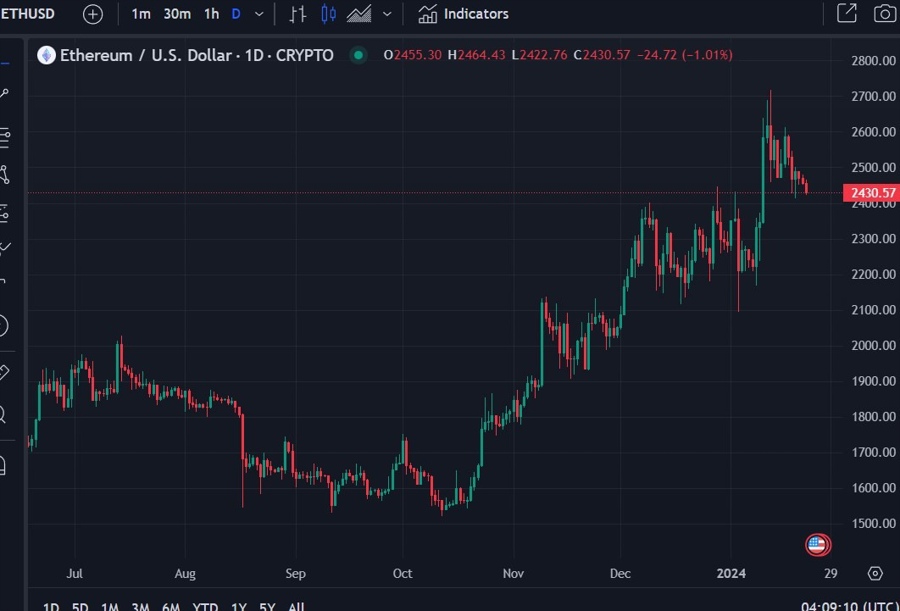Open the US flag economic event marker

click(x=816, y=544)
